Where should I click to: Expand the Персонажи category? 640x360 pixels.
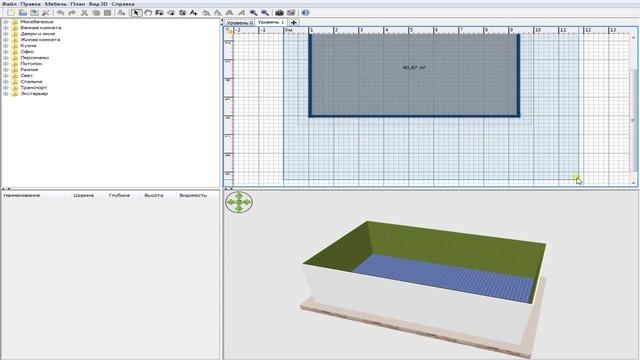coord(6,58)
